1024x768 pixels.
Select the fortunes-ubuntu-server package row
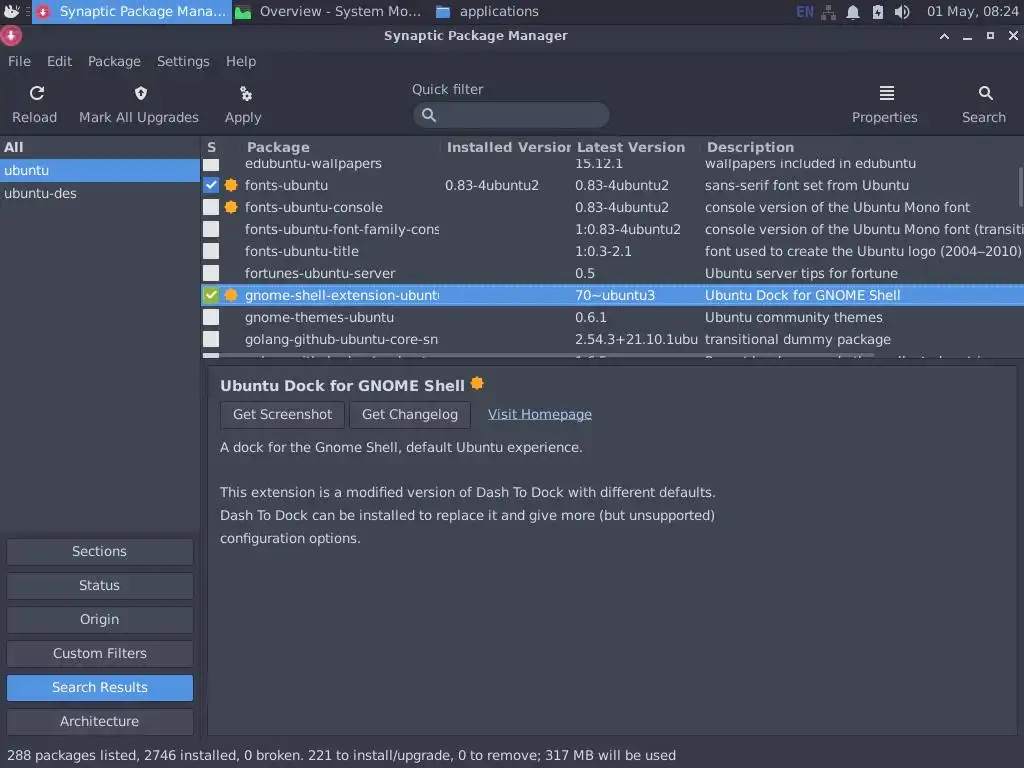click(613, 273)
